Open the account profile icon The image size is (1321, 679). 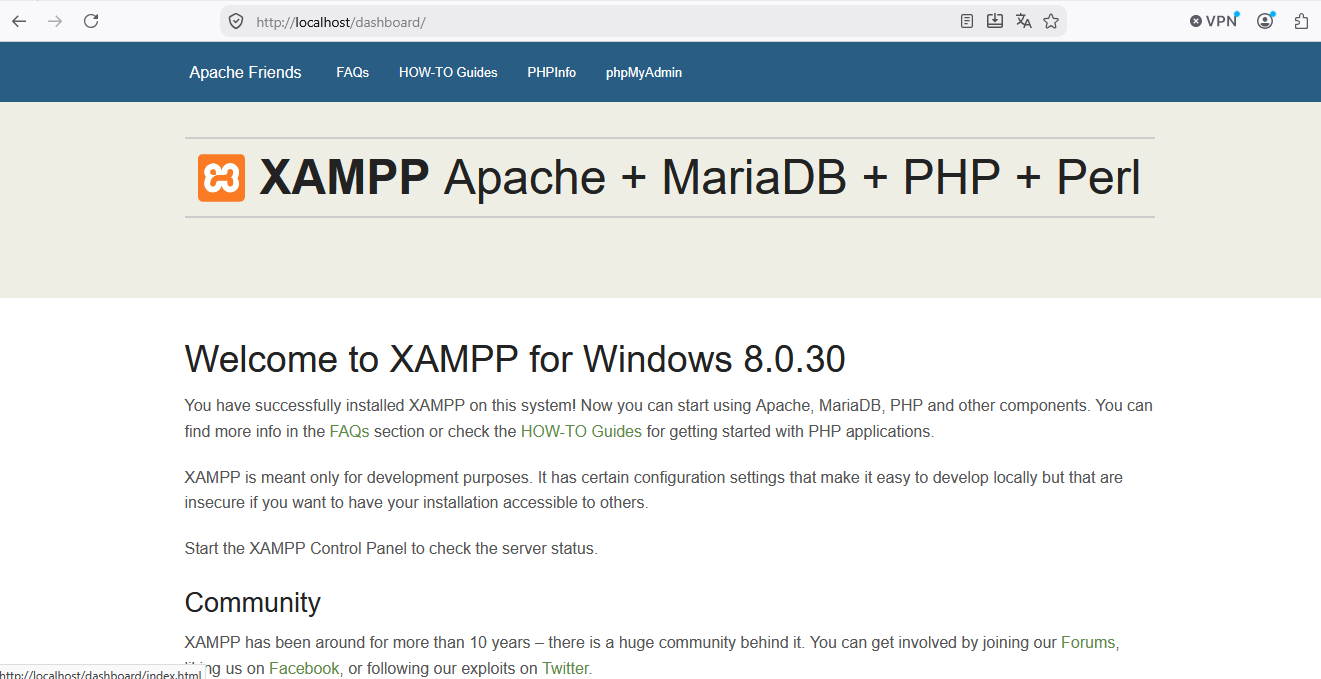pos(1266,21)
